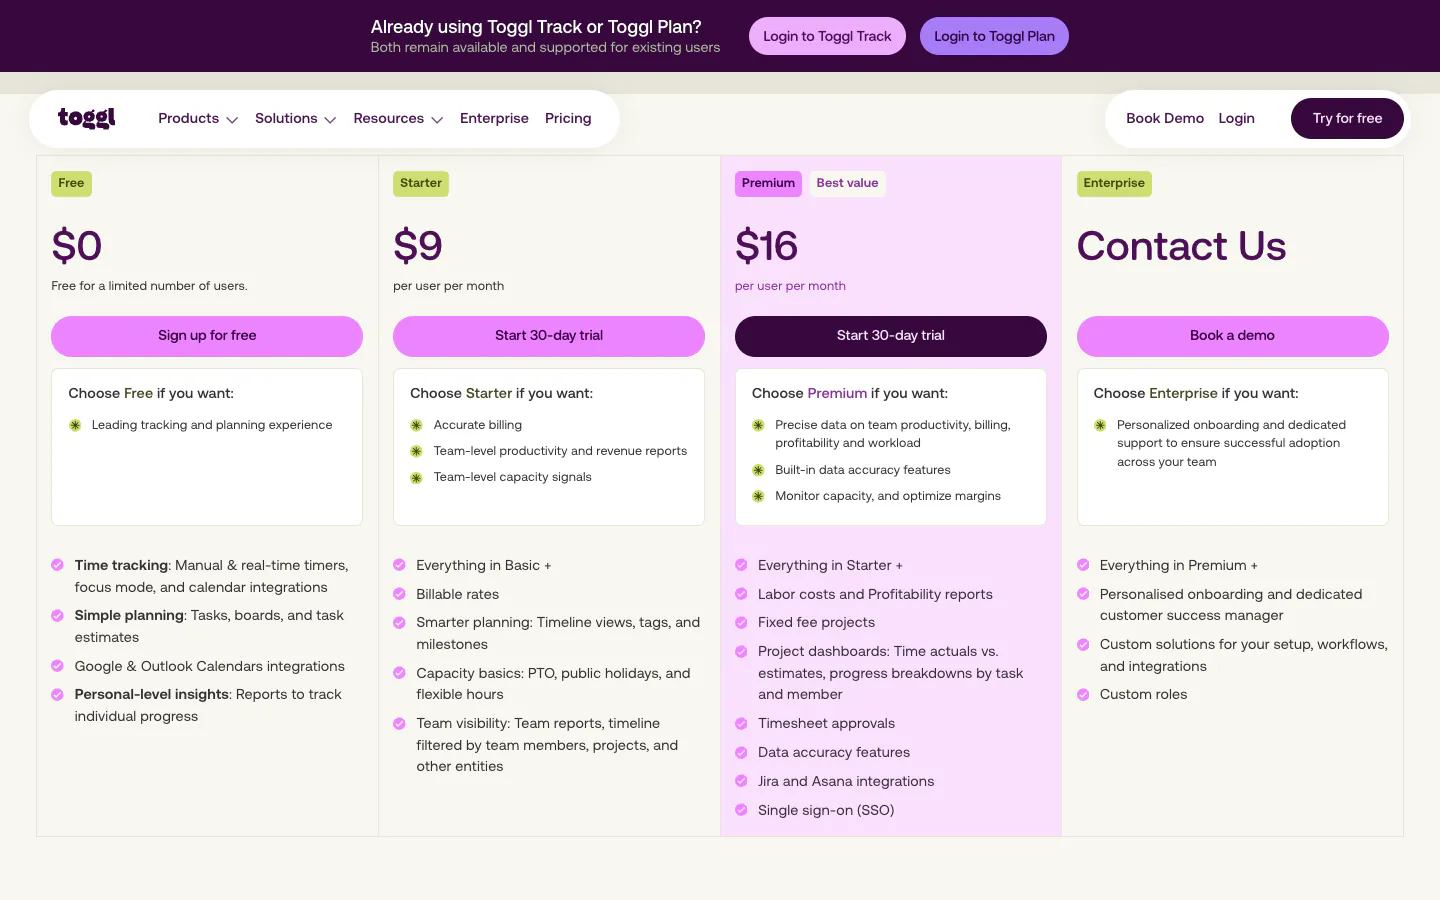
Task: Expand the Solutions menu chevron
Action: (x=330, y=120)
